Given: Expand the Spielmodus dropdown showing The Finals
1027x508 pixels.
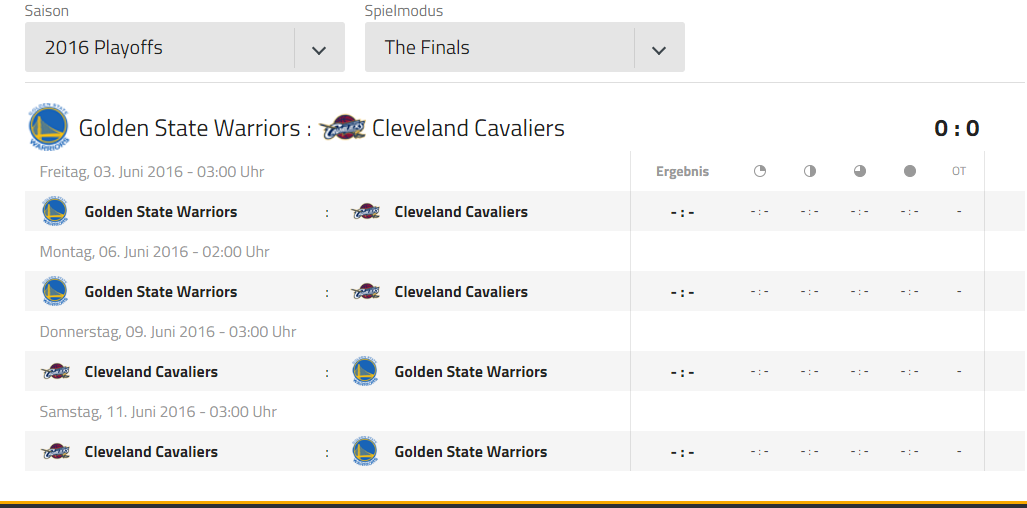Looking at the screenshot, I should point(525,47).
